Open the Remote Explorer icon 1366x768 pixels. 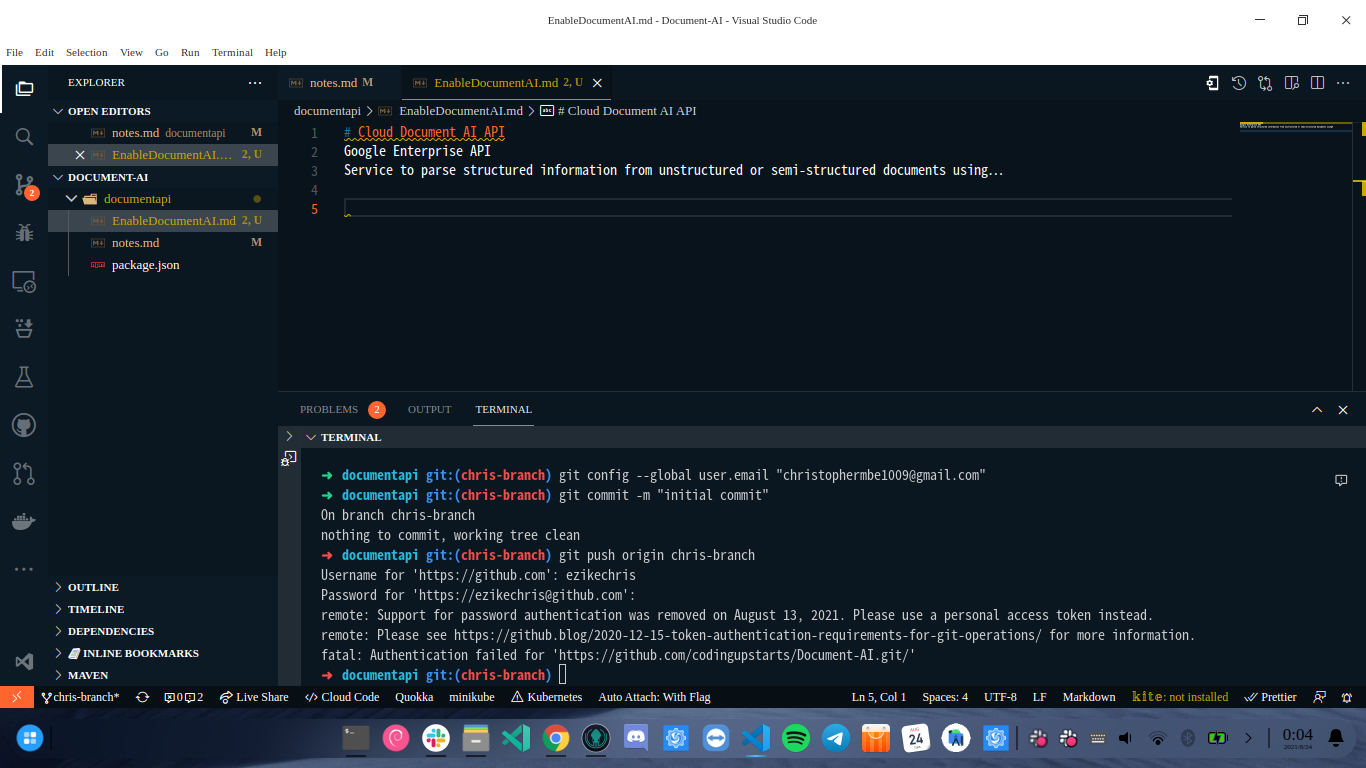point(24,281)
